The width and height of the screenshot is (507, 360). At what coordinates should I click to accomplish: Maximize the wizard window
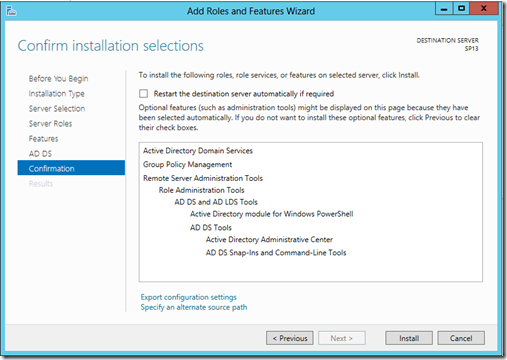pos(461,9)
